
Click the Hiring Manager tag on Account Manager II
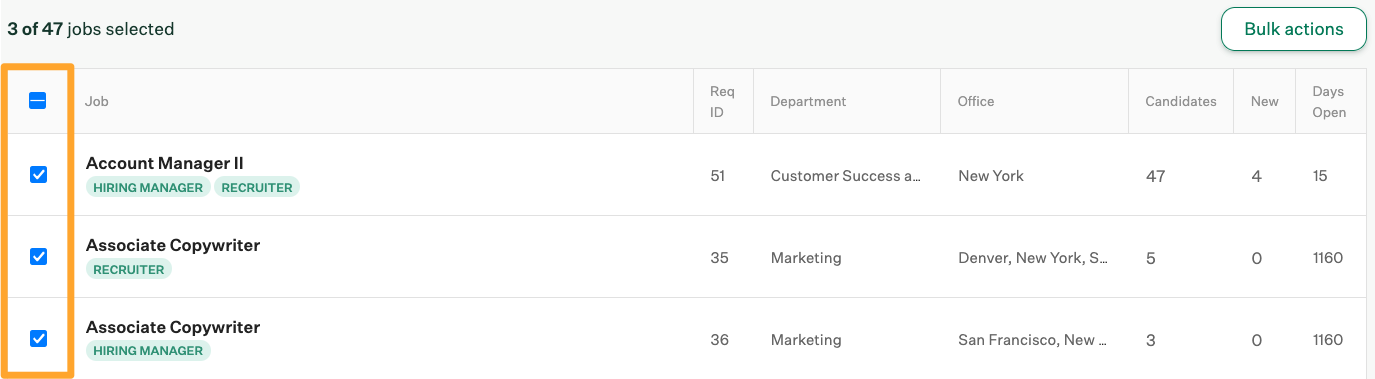148,187
